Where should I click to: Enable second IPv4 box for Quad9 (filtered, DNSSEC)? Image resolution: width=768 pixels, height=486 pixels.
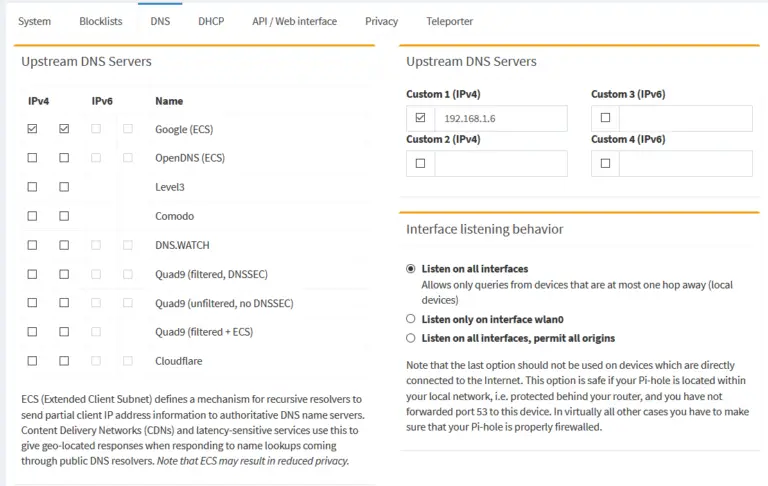tap(64, 274)
